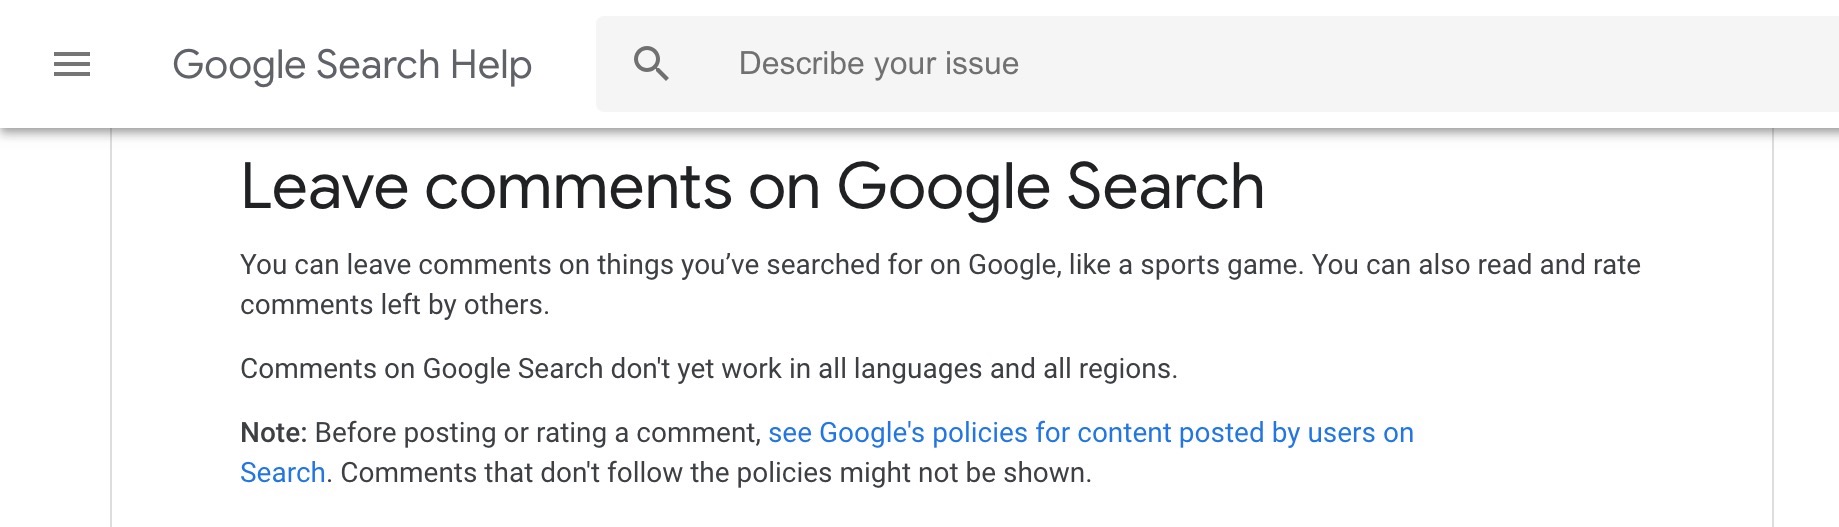The image size is (1839, 527).
Task: Focus the "Describe your issue" search field
Action: 878,64
